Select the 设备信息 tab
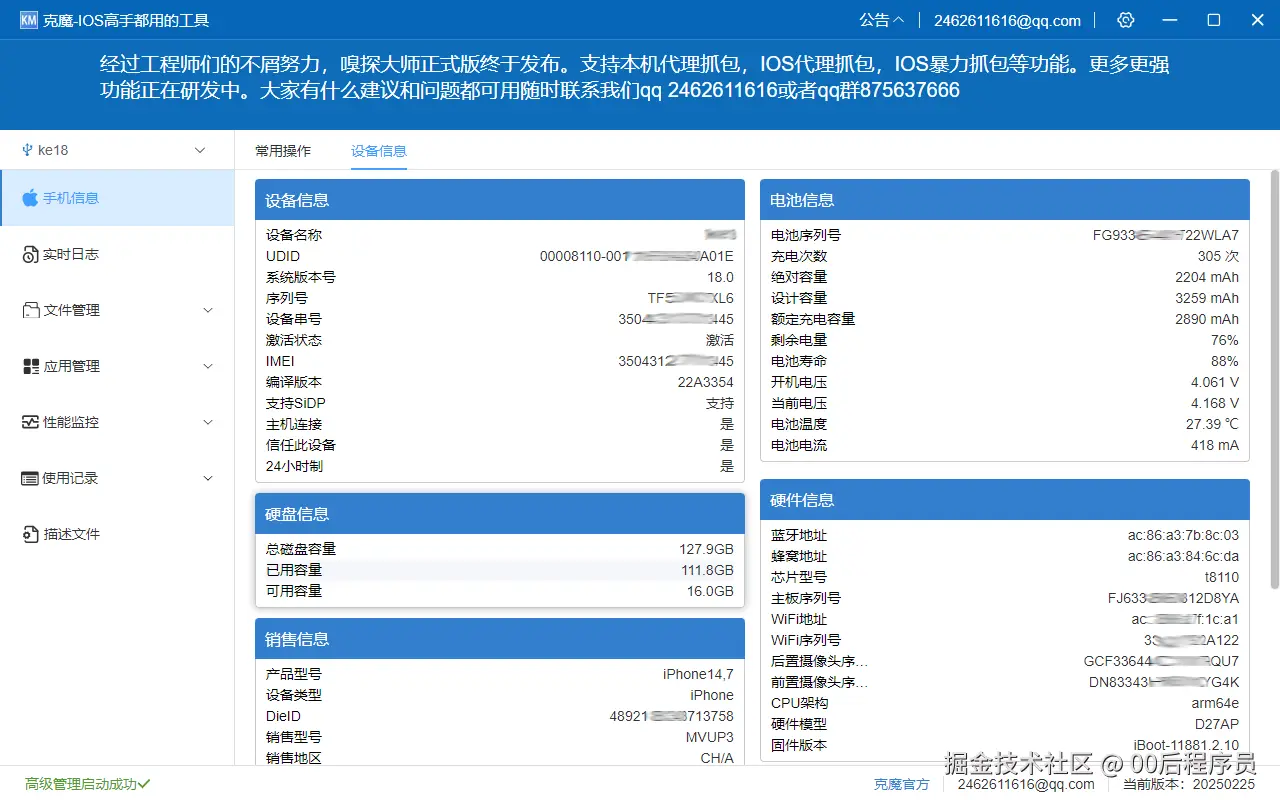 coord(378,151)
